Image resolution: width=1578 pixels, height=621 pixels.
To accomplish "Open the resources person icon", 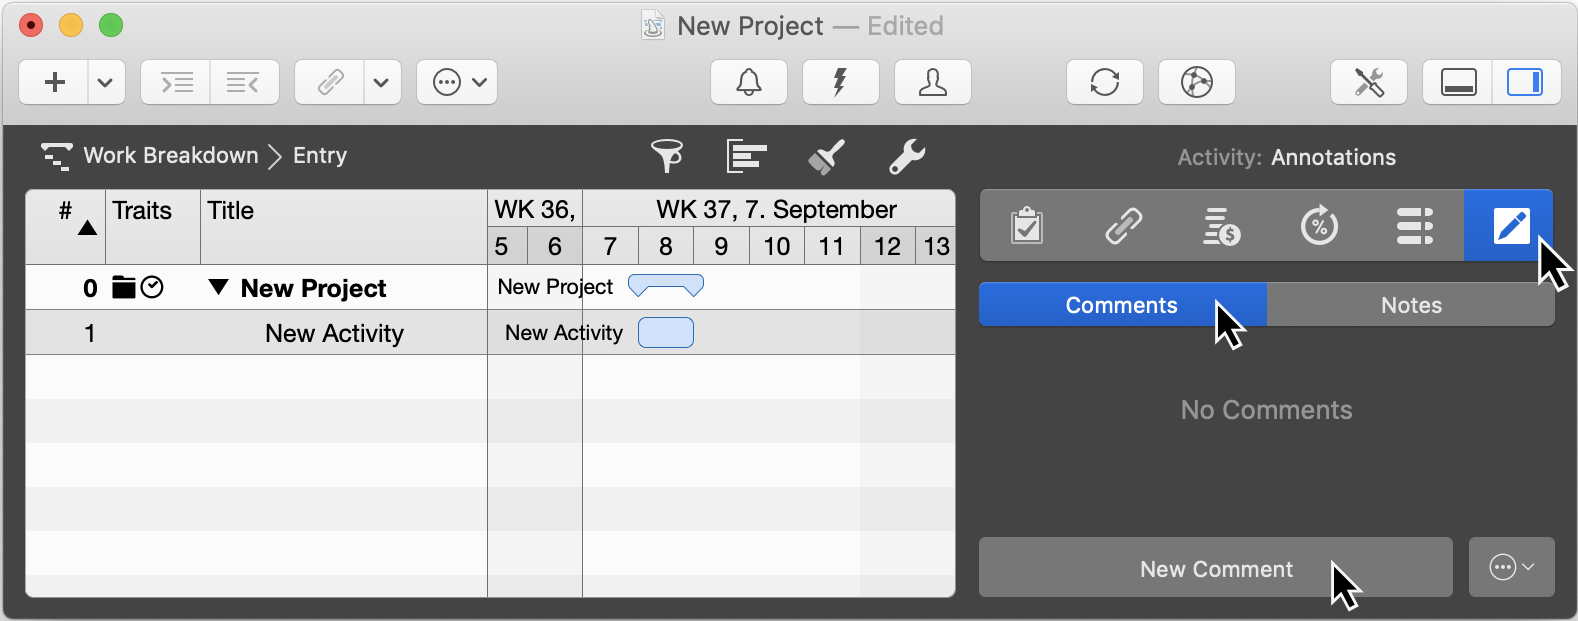I will tap(932, 82).
